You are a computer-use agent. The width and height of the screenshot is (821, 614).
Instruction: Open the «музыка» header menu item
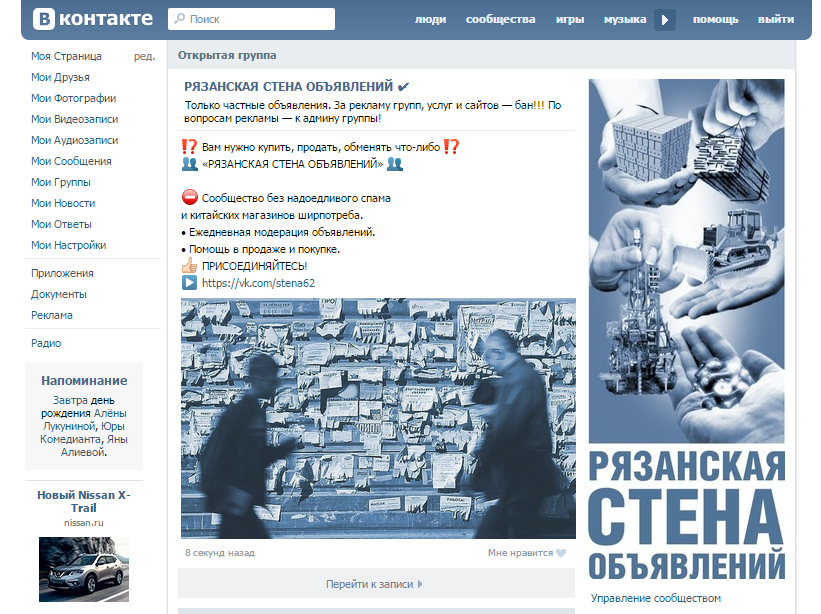(x=625, y=19)
